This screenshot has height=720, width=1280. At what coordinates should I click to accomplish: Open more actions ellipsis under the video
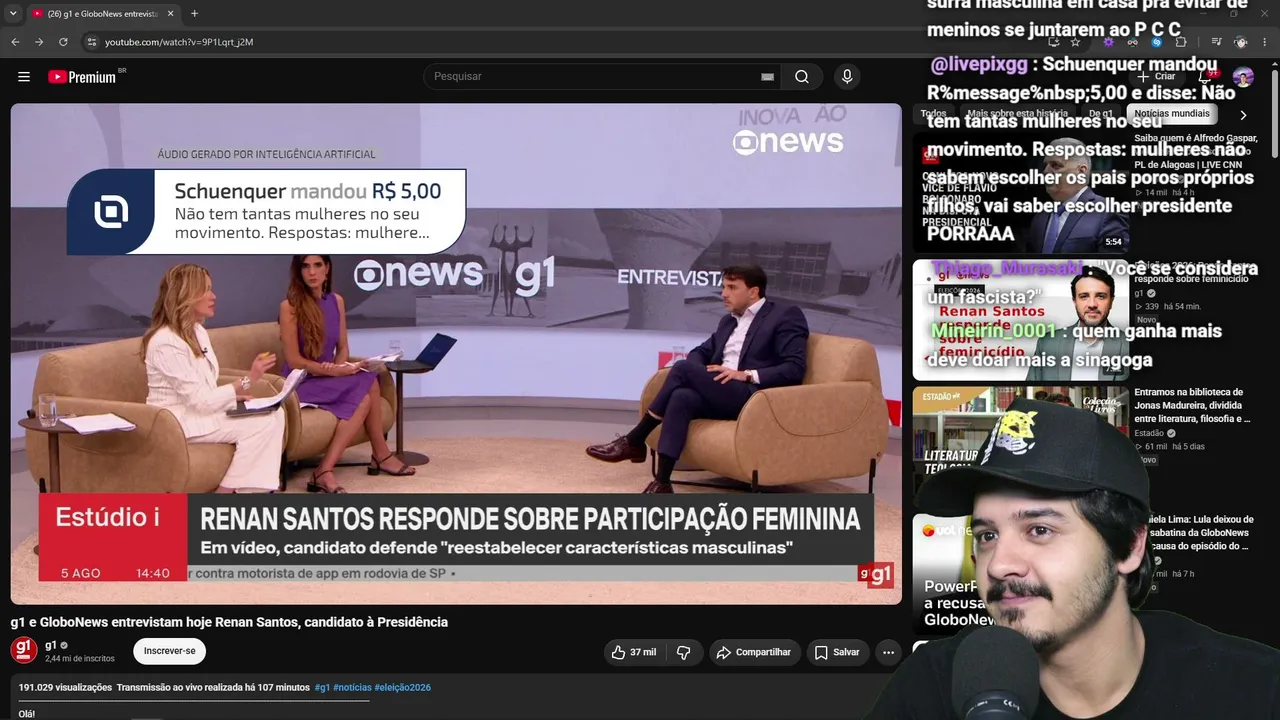tap(888, 652)
